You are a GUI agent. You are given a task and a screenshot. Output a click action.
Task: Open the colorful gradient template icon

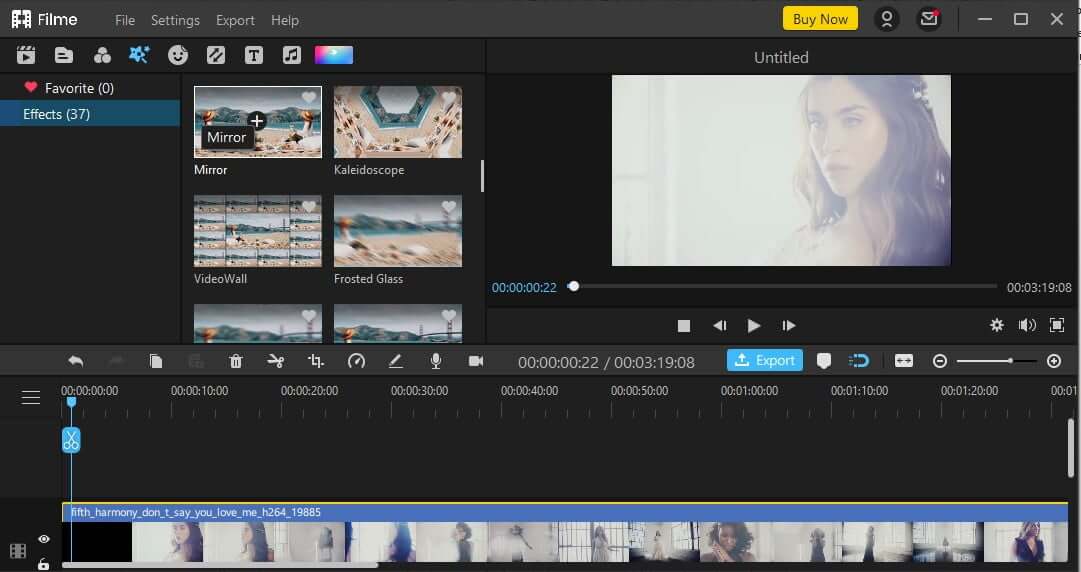tap(334, 55)
